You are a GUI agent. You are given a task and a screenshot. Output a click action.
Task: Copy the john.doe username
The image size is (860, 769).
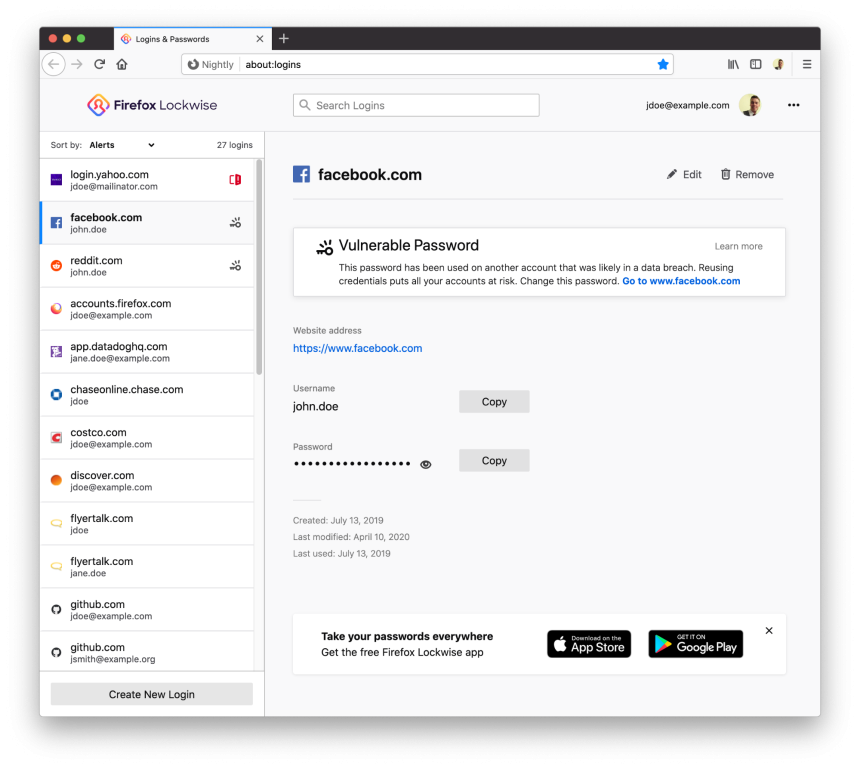click(494, 402)
